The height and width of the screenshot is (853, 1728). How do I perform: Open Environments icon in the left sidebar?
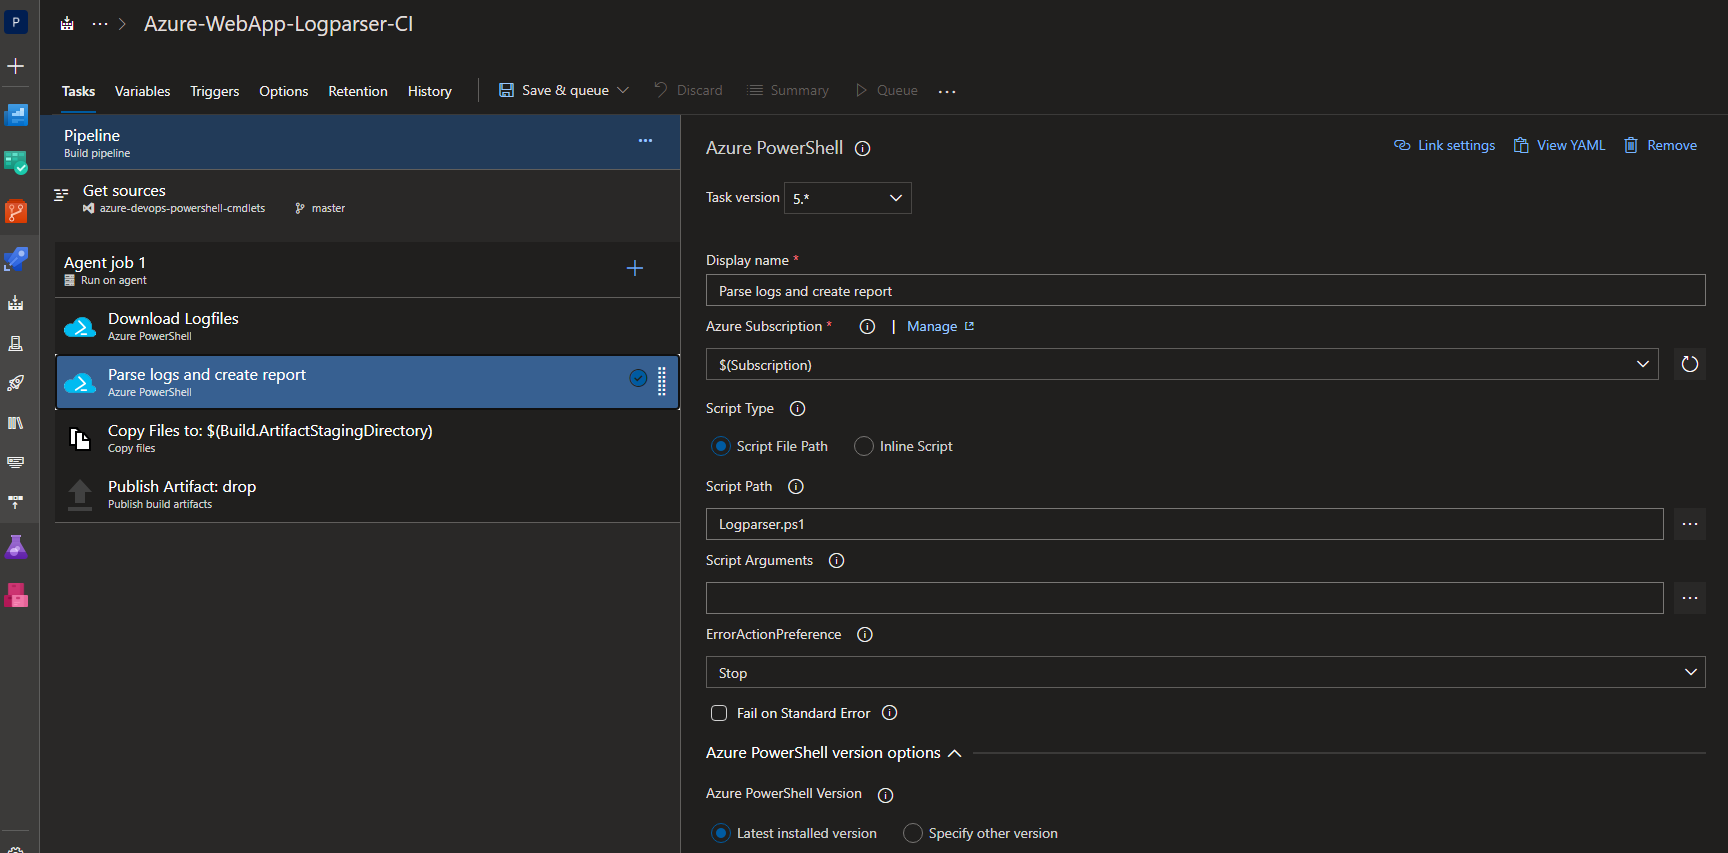click(15, 343)
